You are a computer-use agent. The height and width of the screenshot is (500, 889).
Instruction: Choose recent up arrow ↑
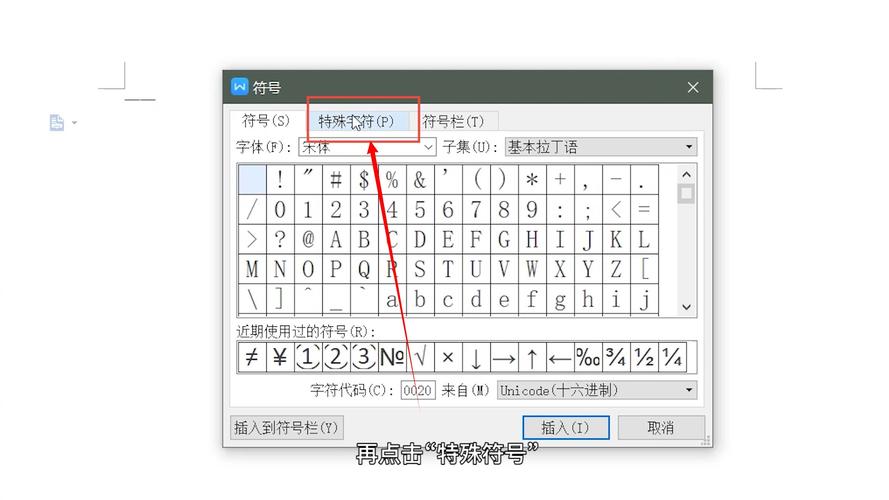click(532, 357)
